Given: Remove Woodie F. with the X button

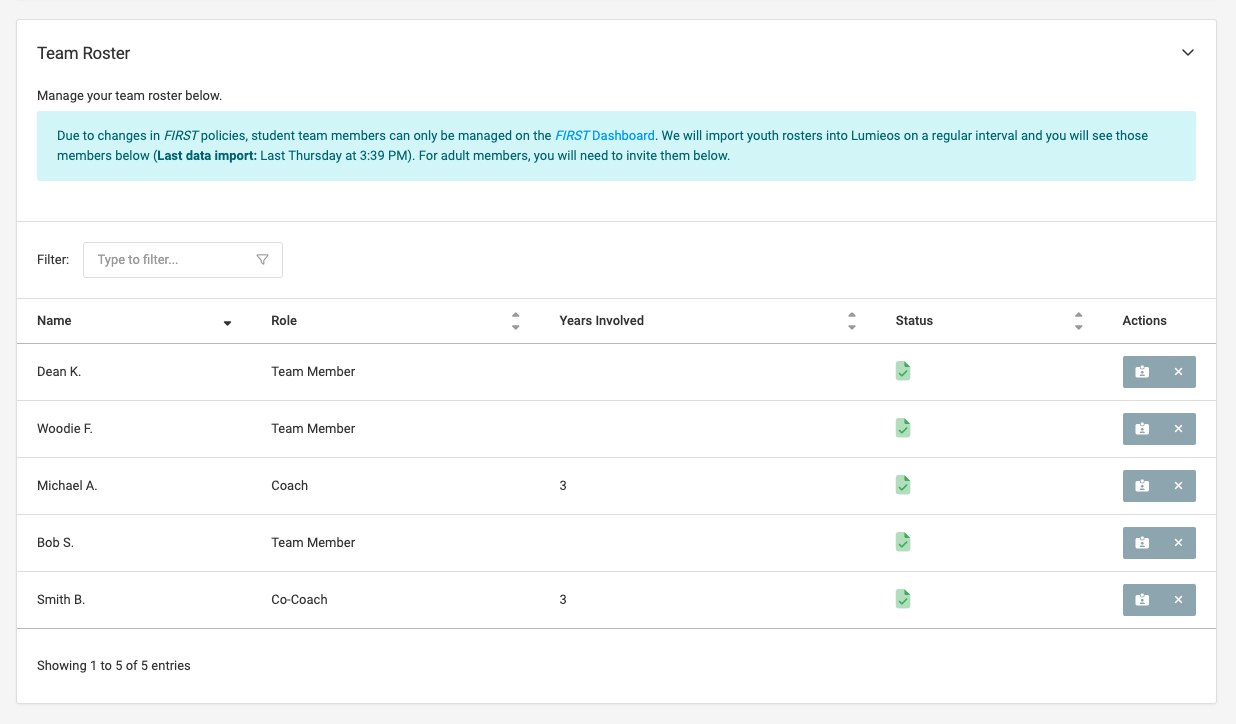Looking at the screenshot, I should [x=1178, y=429].
